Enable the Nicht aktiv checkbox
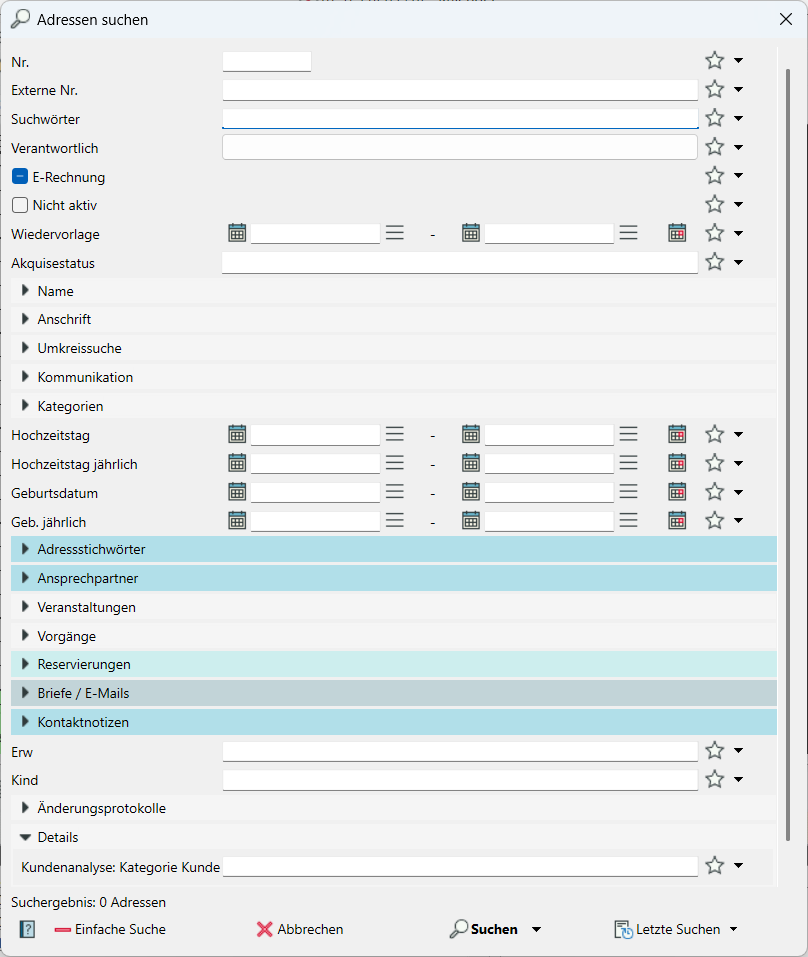The image size is (808, 957). point(20,205)
